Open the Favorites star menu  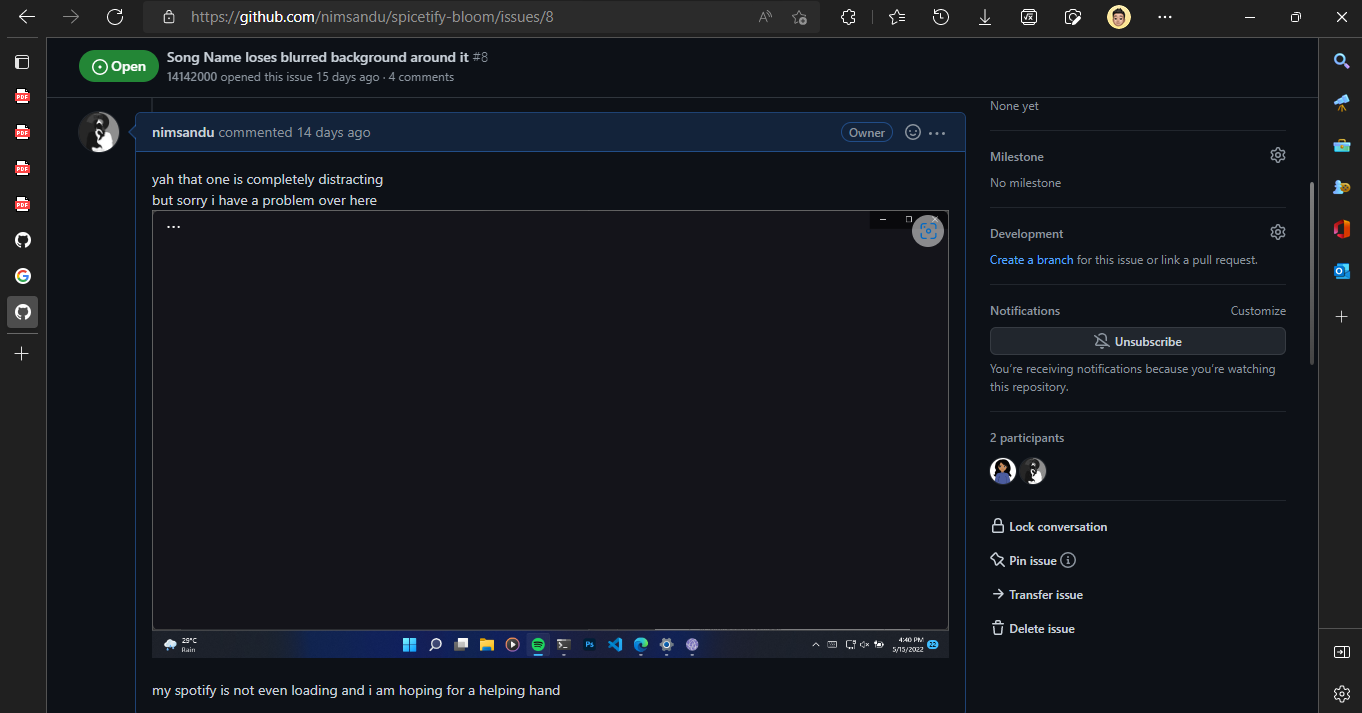click(897, 17)
